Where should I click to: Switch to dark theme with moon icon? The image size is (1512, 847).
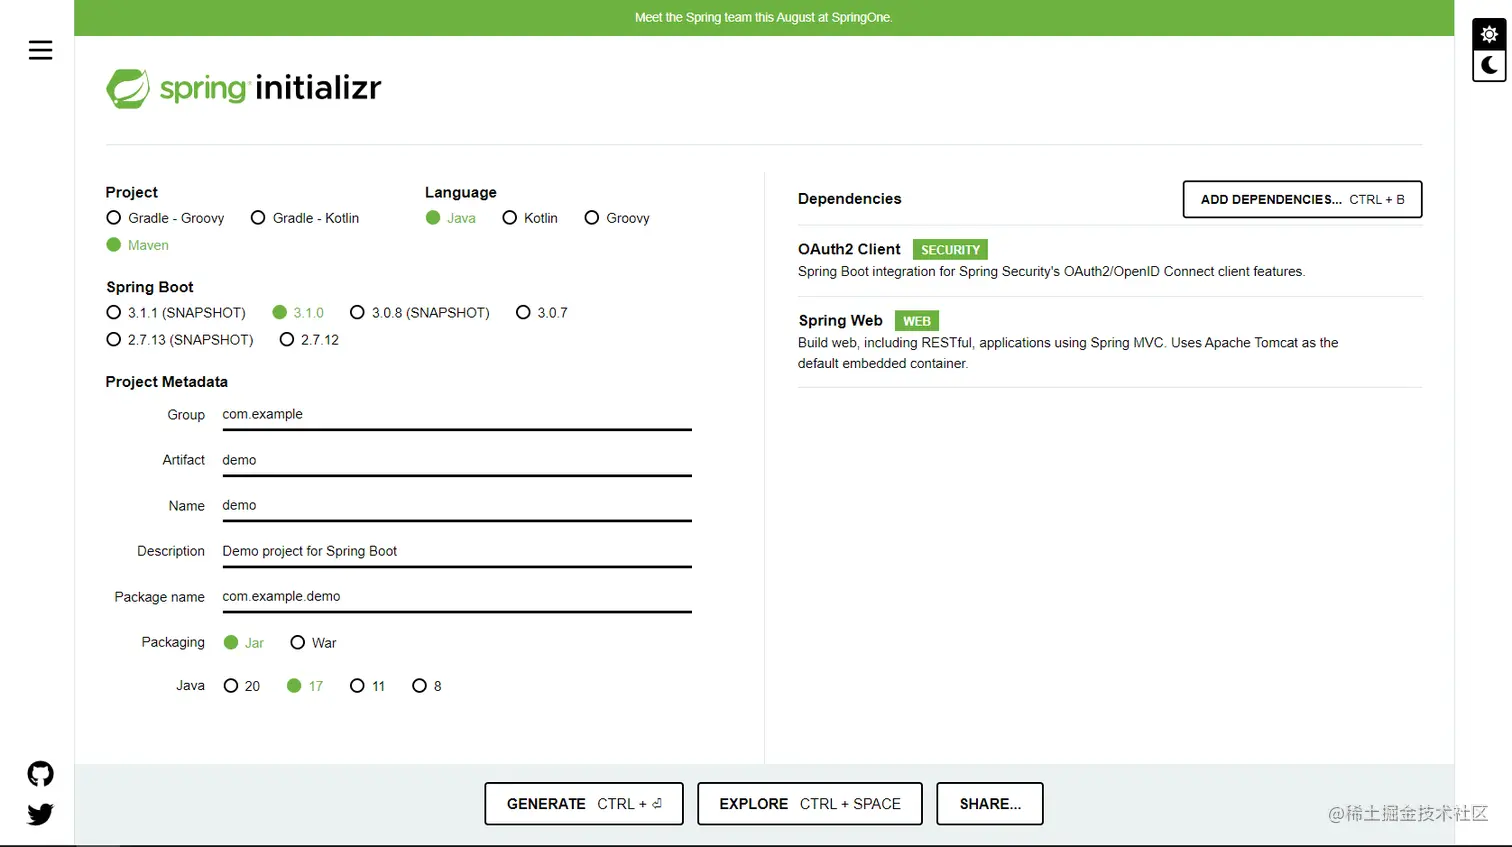pos(1489,65)
